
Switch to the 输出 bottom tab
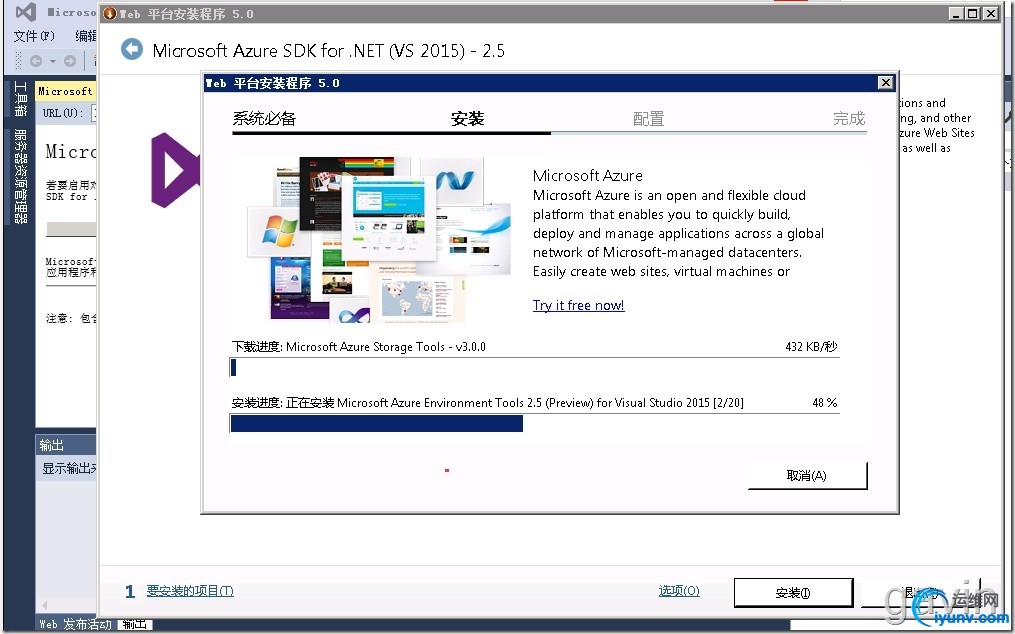point(134,624)
